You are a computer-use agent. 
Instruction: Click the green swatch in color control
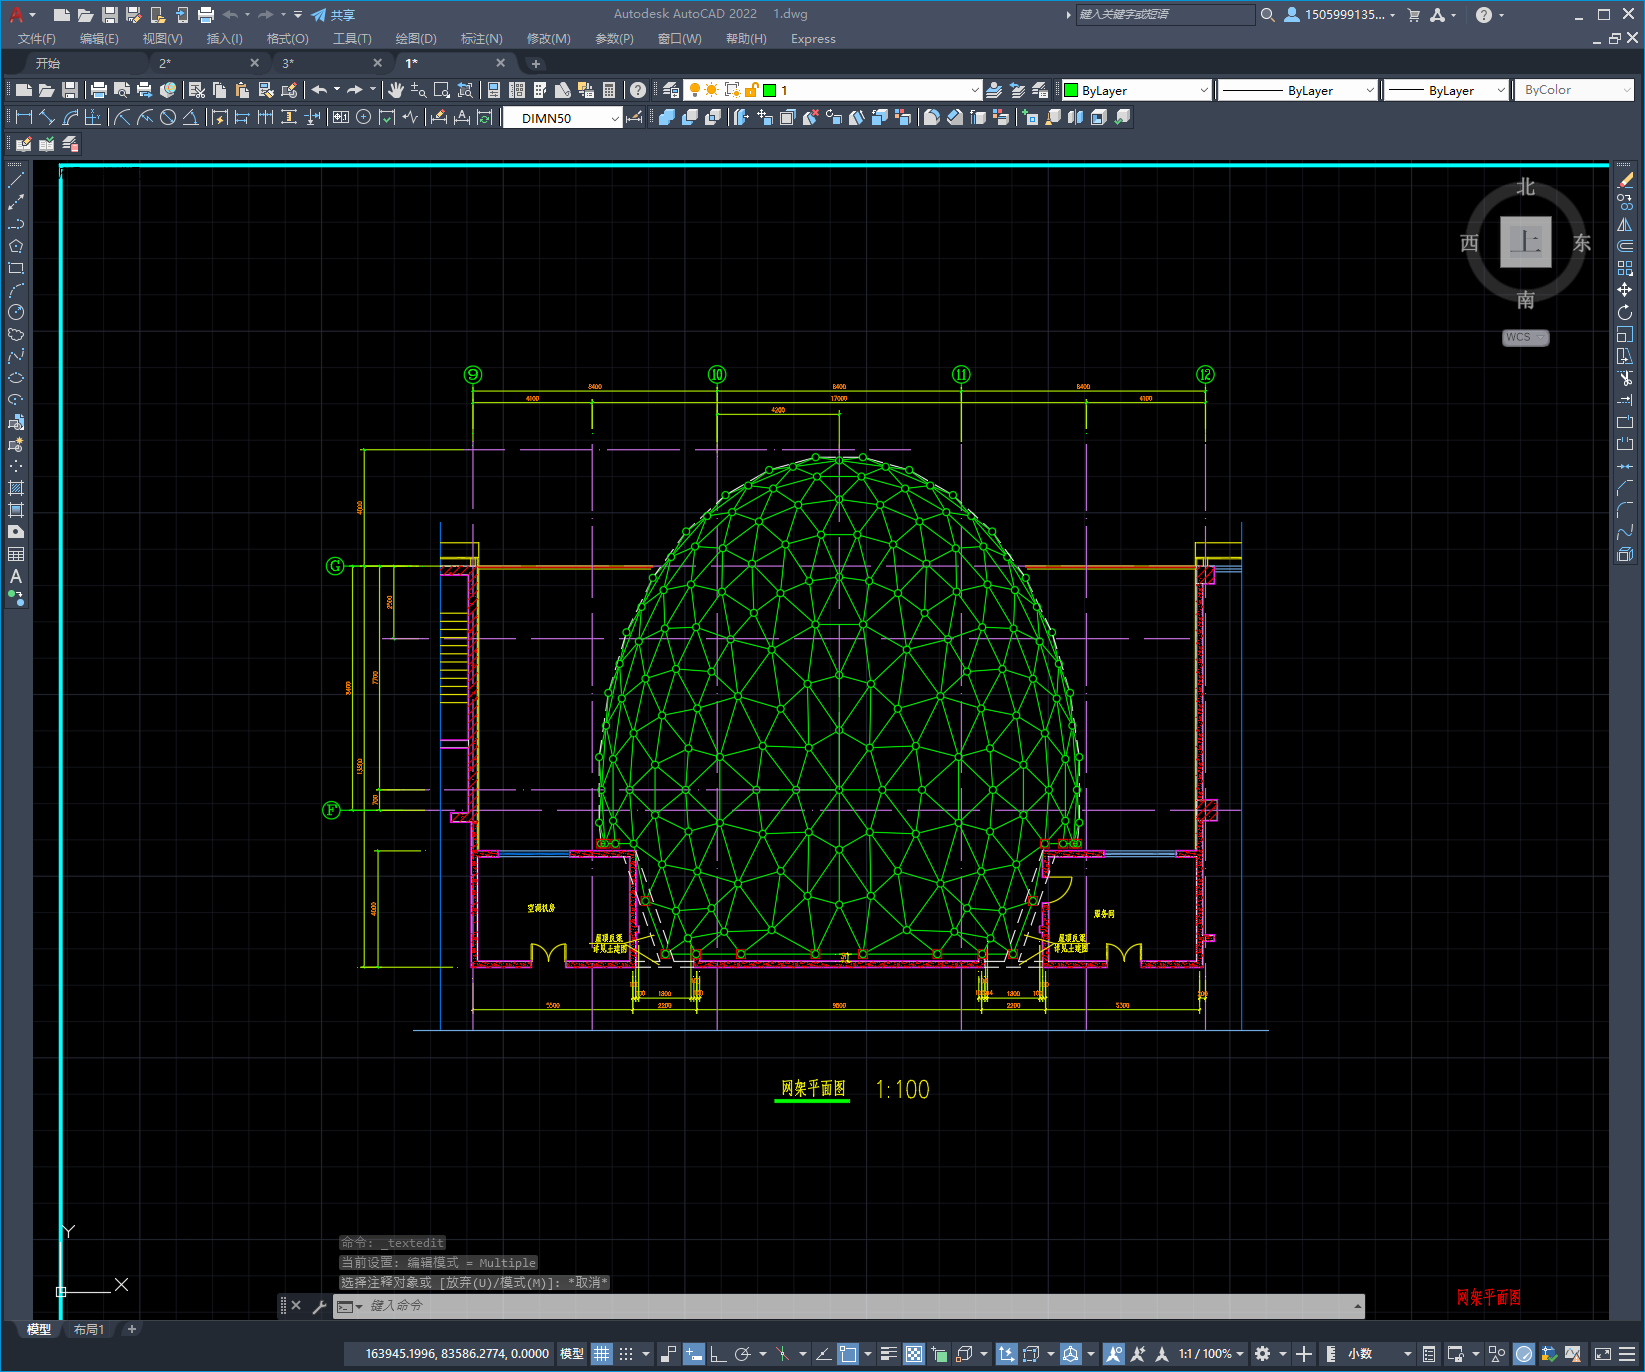pyautogui.click(x=1071, y=90)
